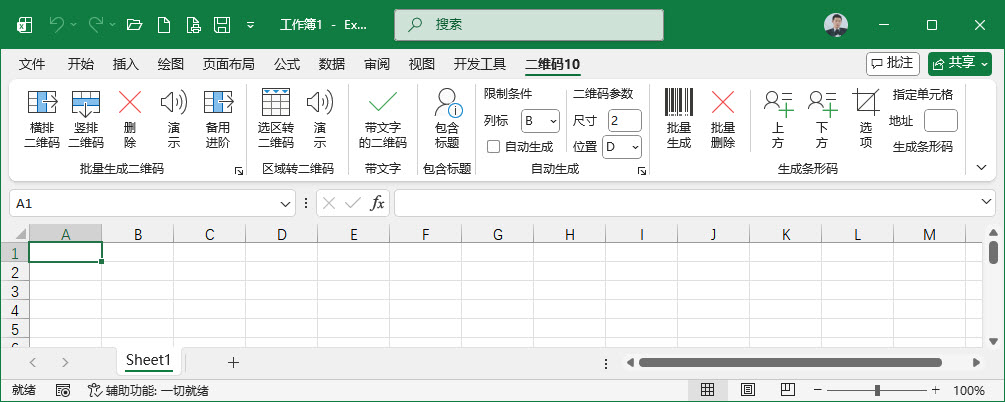The image size is (1005, 402).
Task: Click the 共享 share button
Action: (x=959, y=63)
